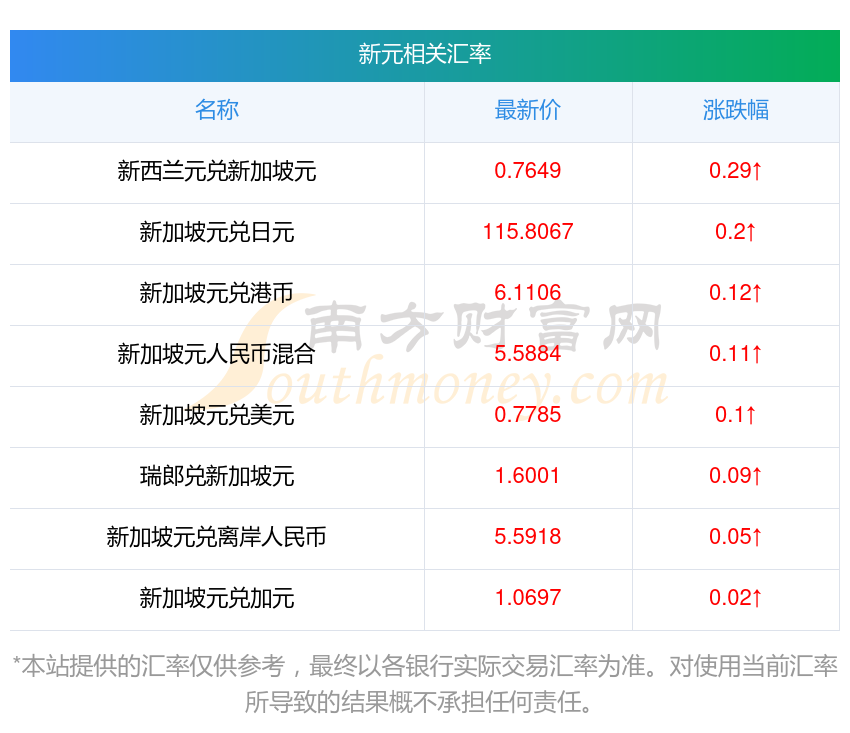The height and width of the screenshot is (733, 850).
Task: Click the change value 0.2↑
Action: click(x=736, y=232)
